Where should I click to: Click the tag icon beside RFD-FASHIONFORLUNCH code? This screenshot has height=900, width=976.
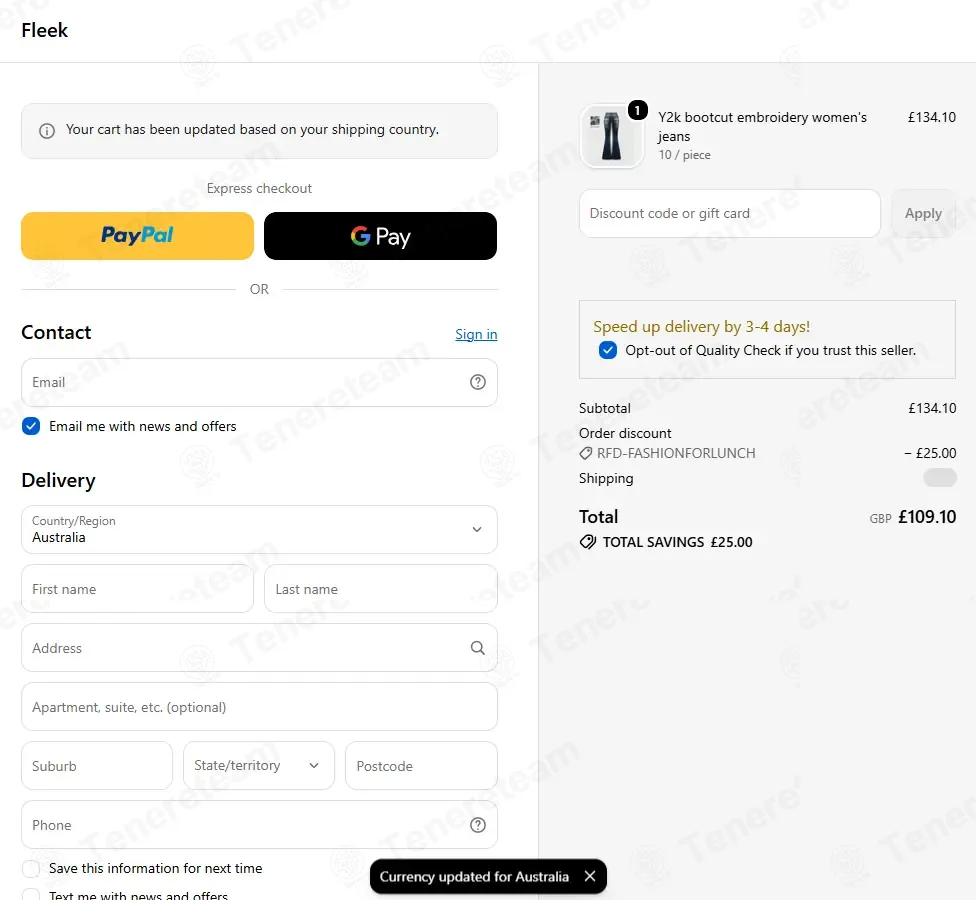click(x=586, y=454)
